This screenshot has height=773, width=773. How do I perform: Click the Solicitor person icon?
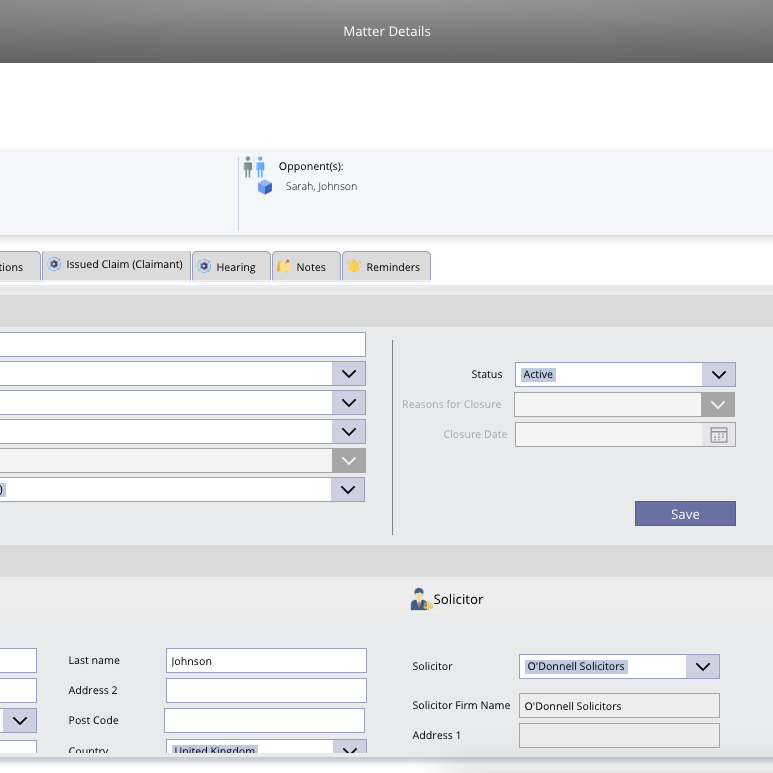click(x=421, y=599)
